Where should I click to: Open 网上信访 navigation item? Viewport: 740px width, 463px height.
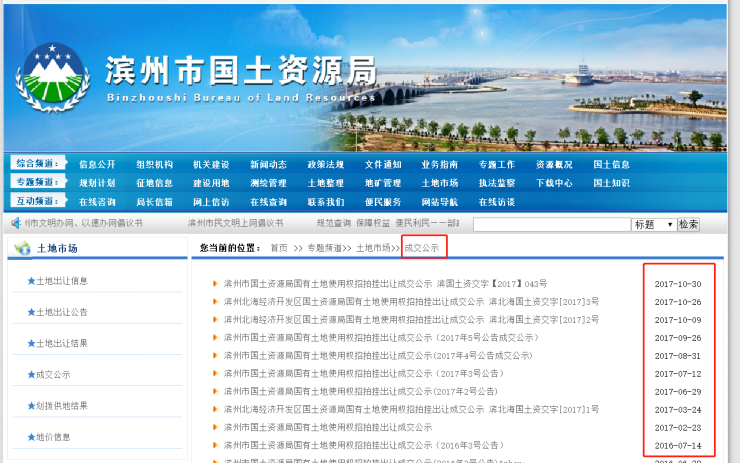click(x=211, y=202)
